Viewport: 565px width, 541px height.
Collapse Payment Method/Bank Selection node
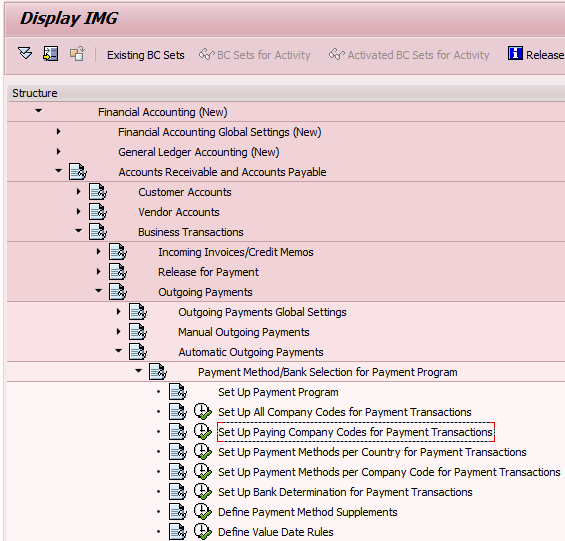point(139,371)
